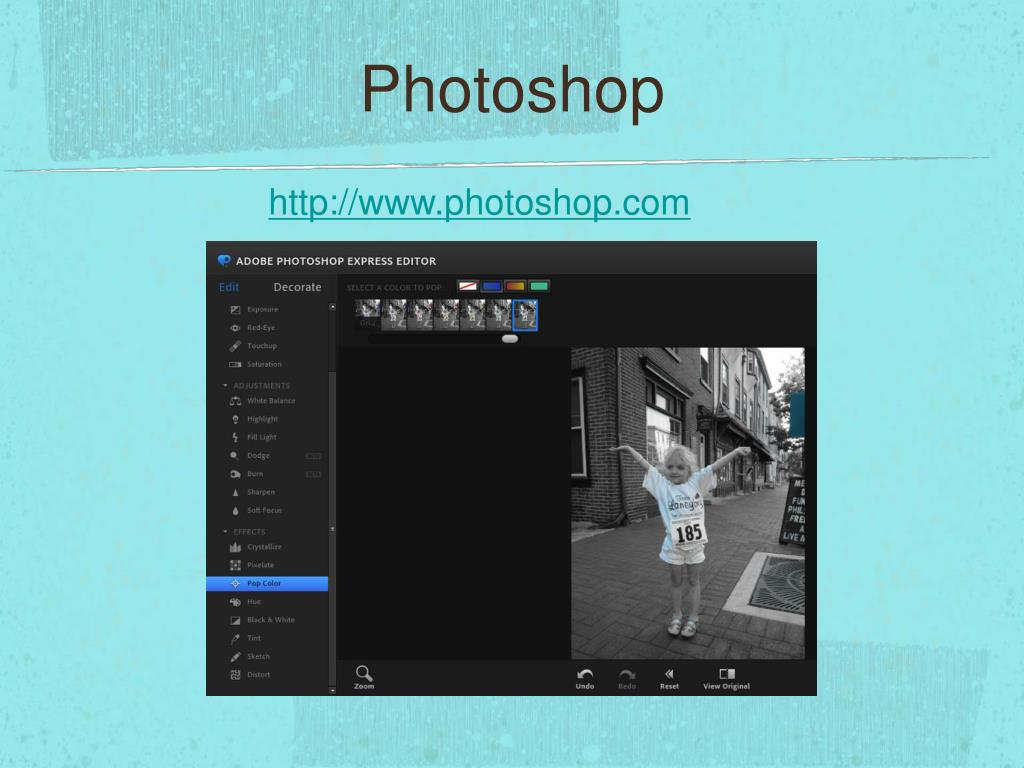1024x768 pixels.
Task: Open the Distort effect
Action: [x=251, y=675]
